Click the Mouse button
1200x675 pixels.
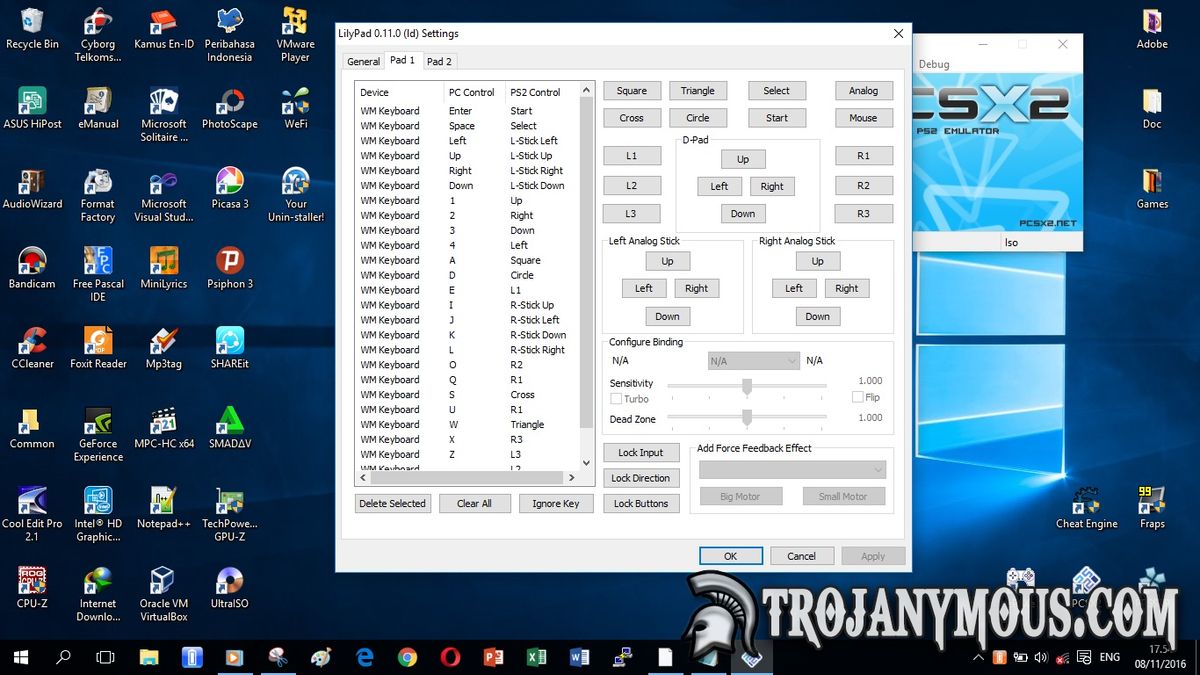tap(864, 118)
